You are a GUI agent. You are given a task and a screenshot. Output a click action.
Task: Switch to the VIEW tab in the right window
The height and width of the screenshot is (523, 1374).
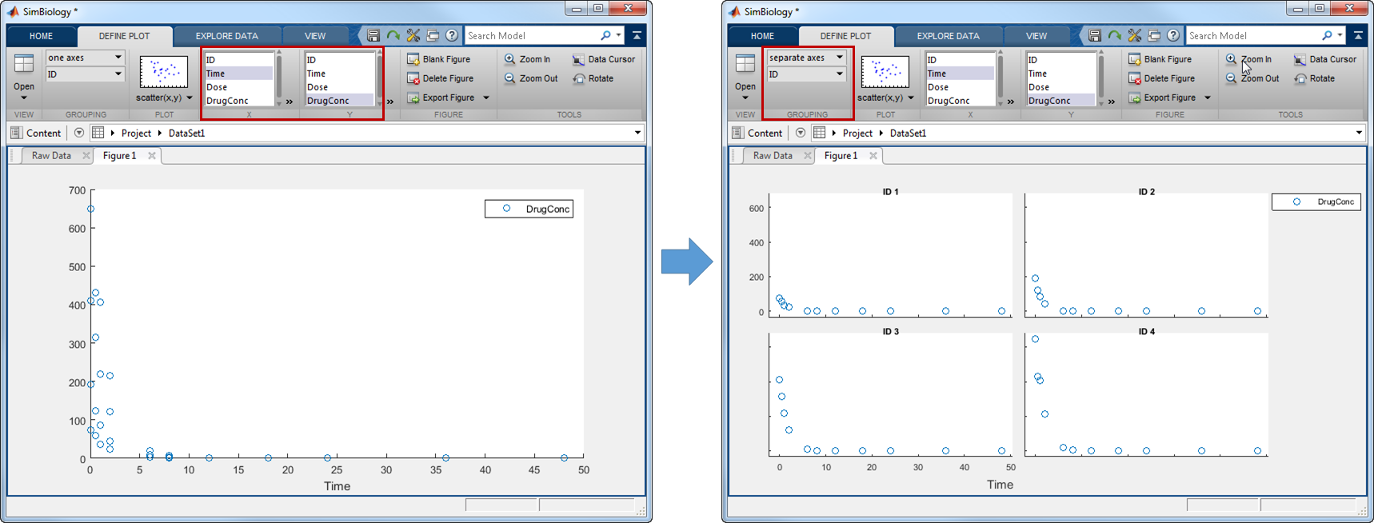click(x=1036, y=36)
